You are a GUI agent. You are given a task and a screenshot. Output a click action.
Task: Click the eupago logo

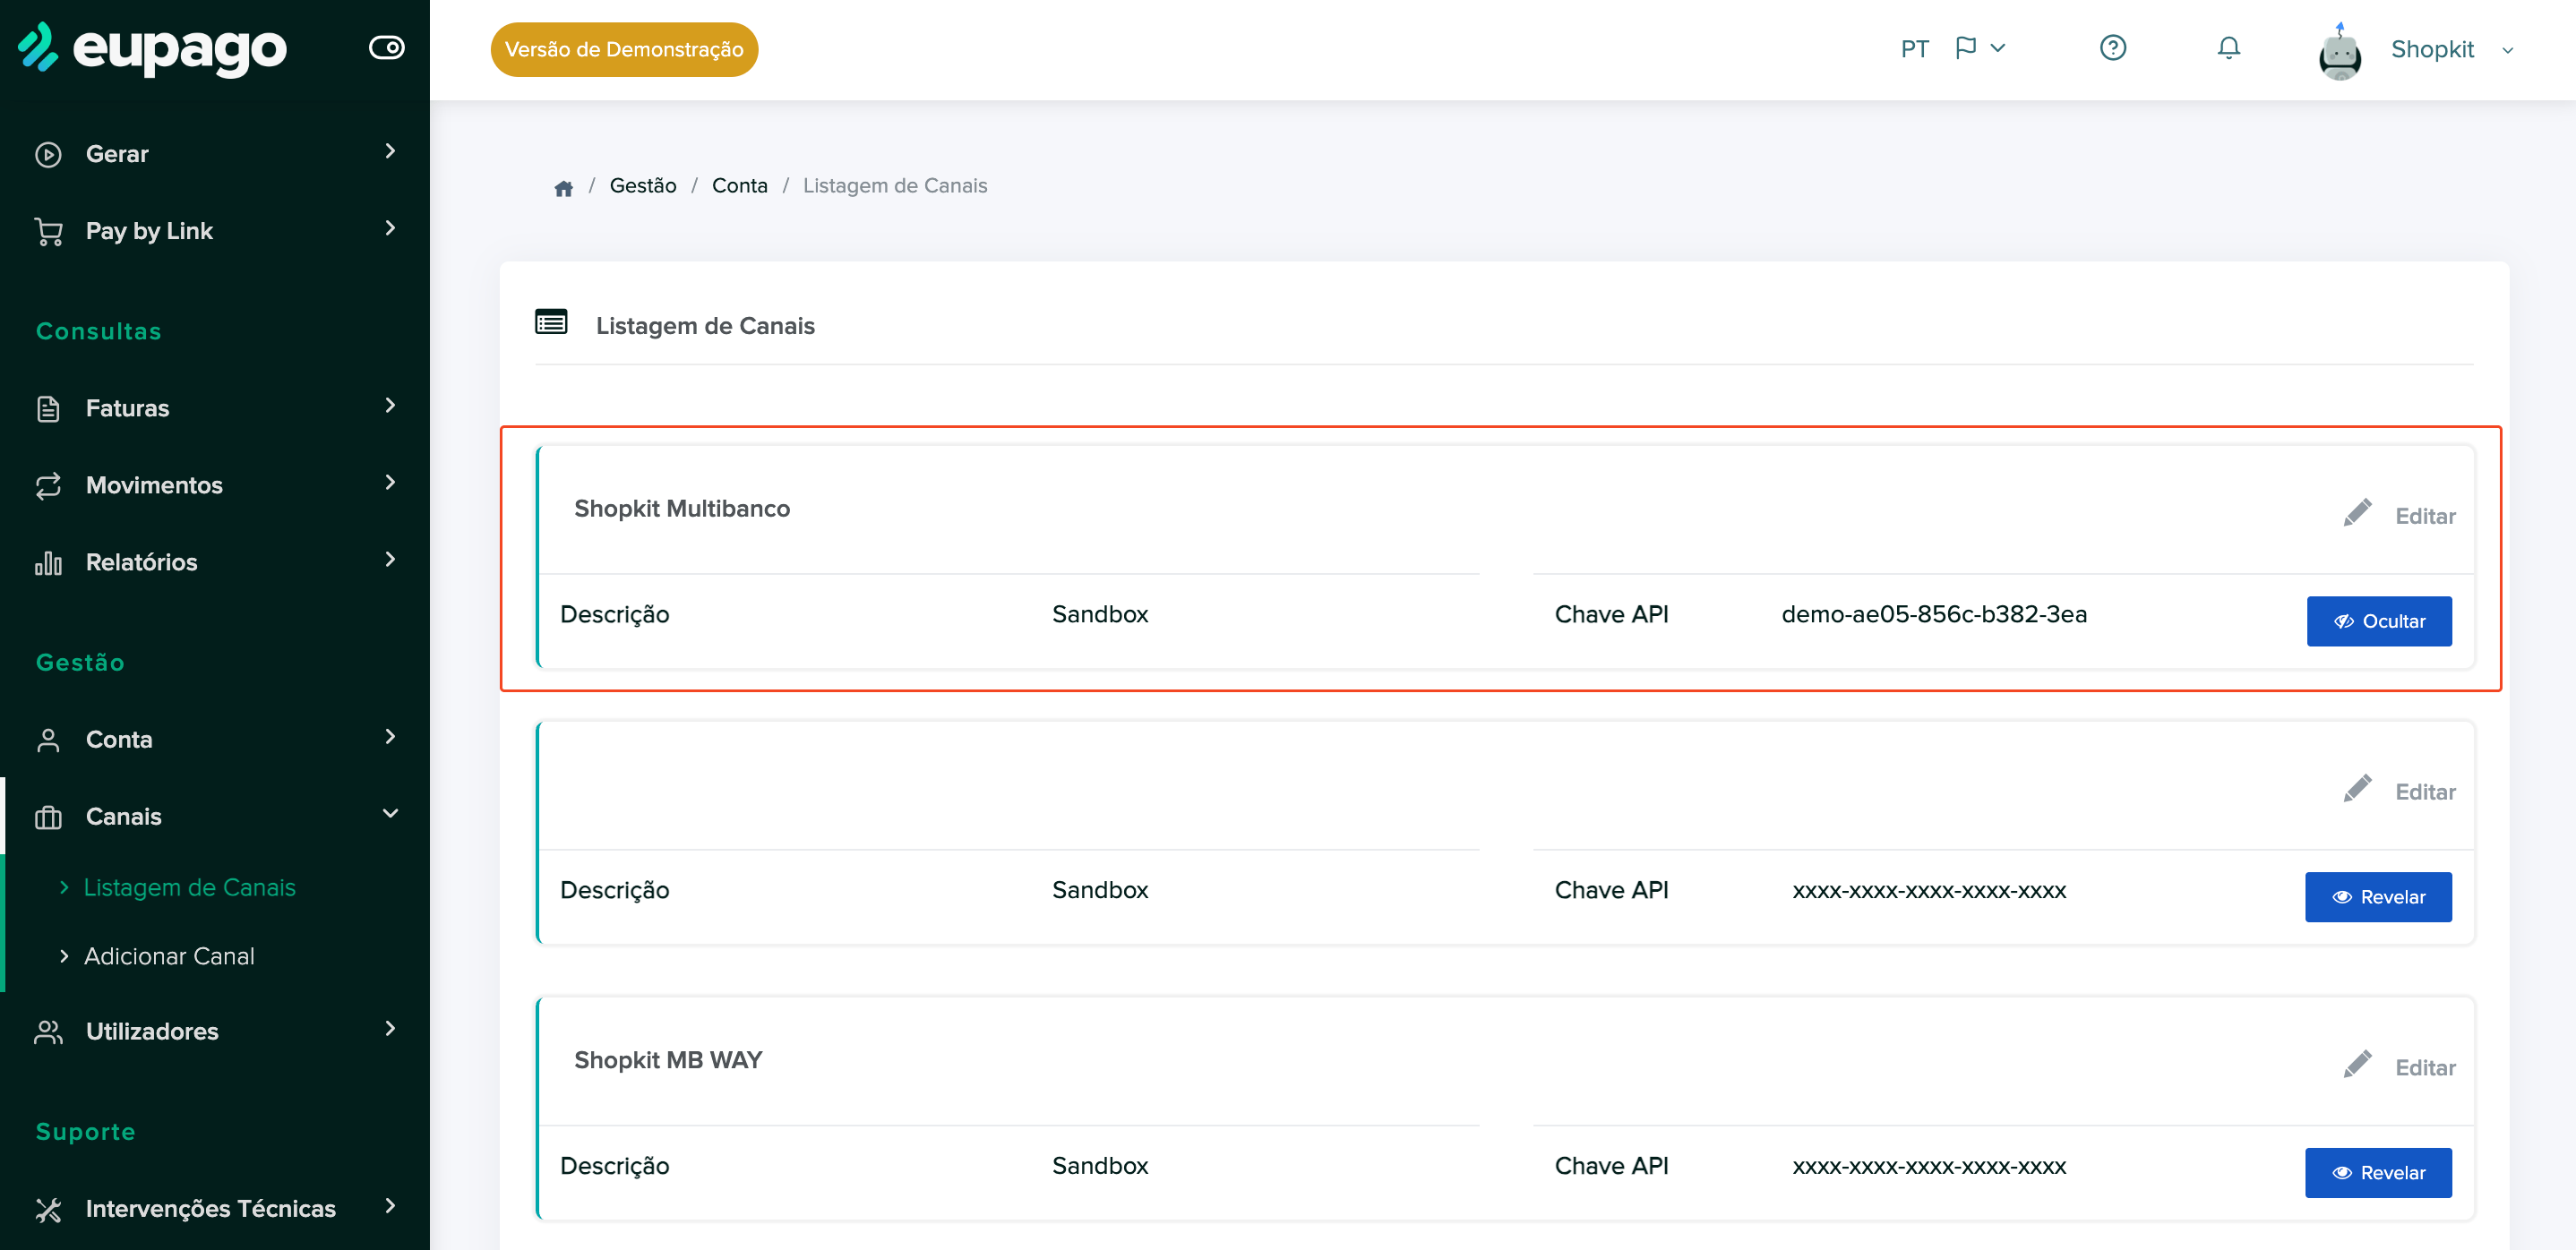click(x=152, y=48)
